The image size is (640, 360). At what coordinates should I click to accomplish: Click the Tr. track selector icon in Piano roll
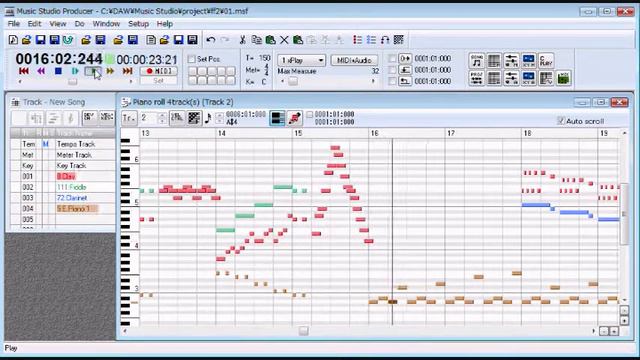[x=129, y=118]
